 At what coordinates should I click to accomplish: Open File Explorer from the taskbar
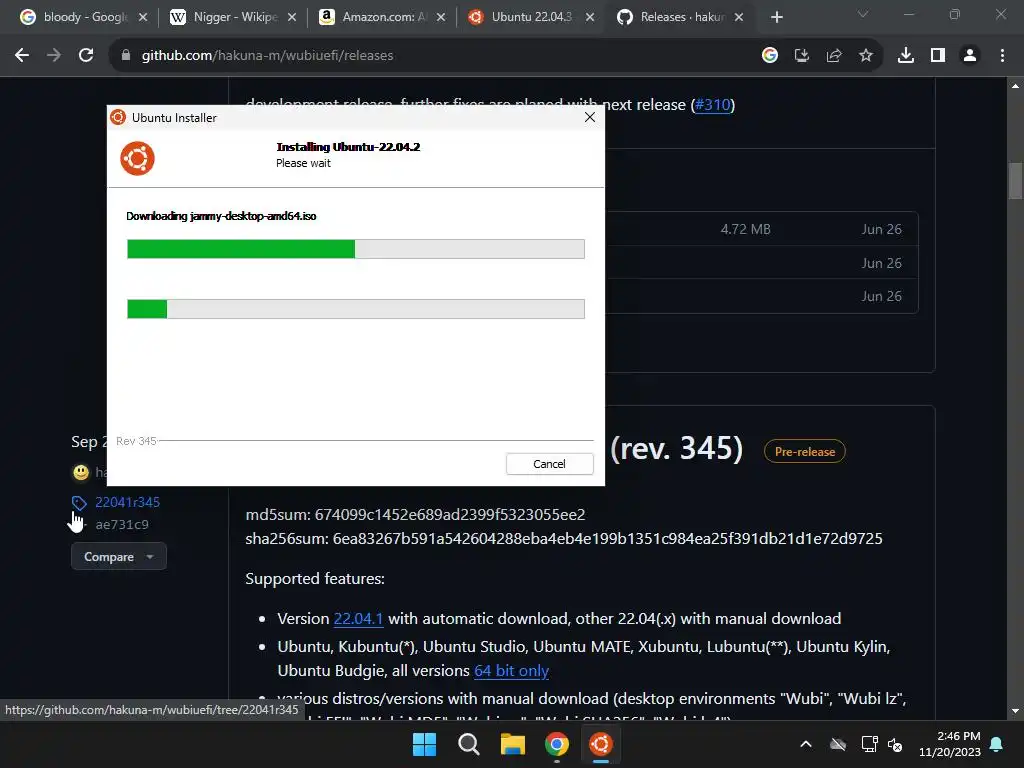tap(513, 744)
